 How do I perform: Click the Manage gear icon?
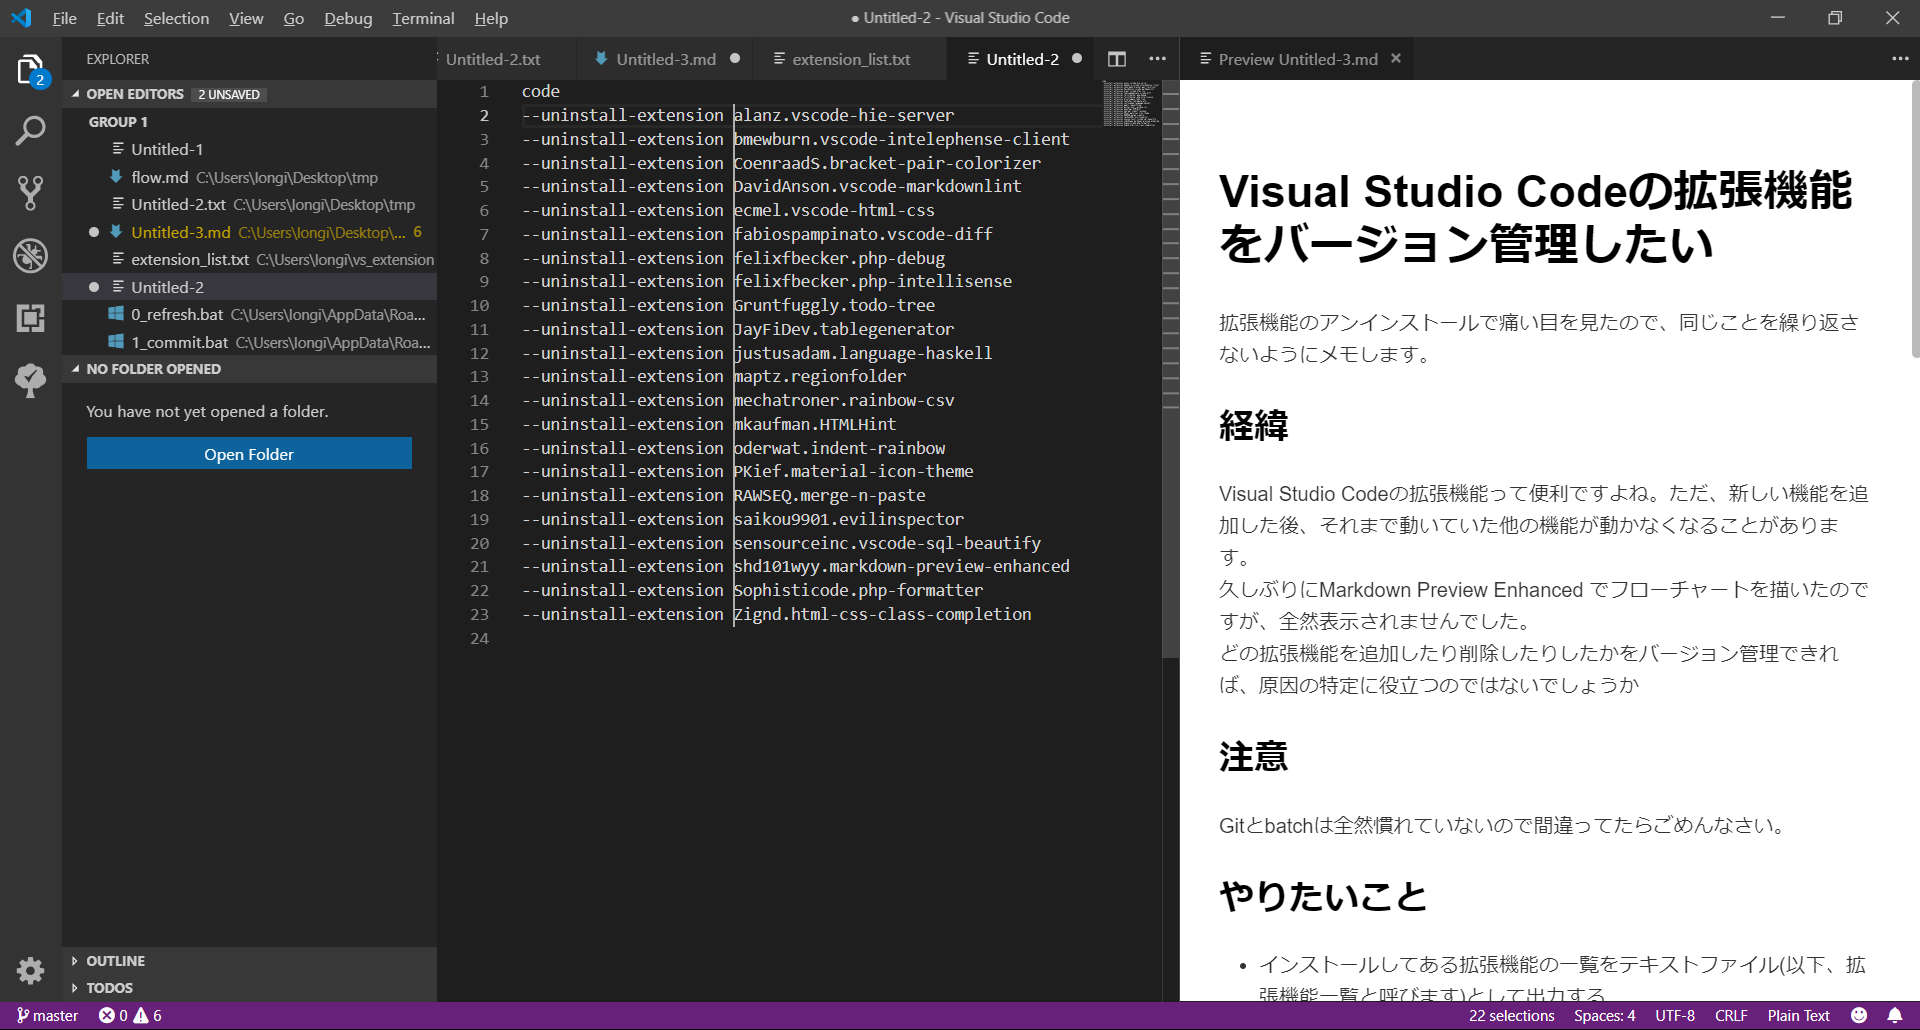point(30,970)
